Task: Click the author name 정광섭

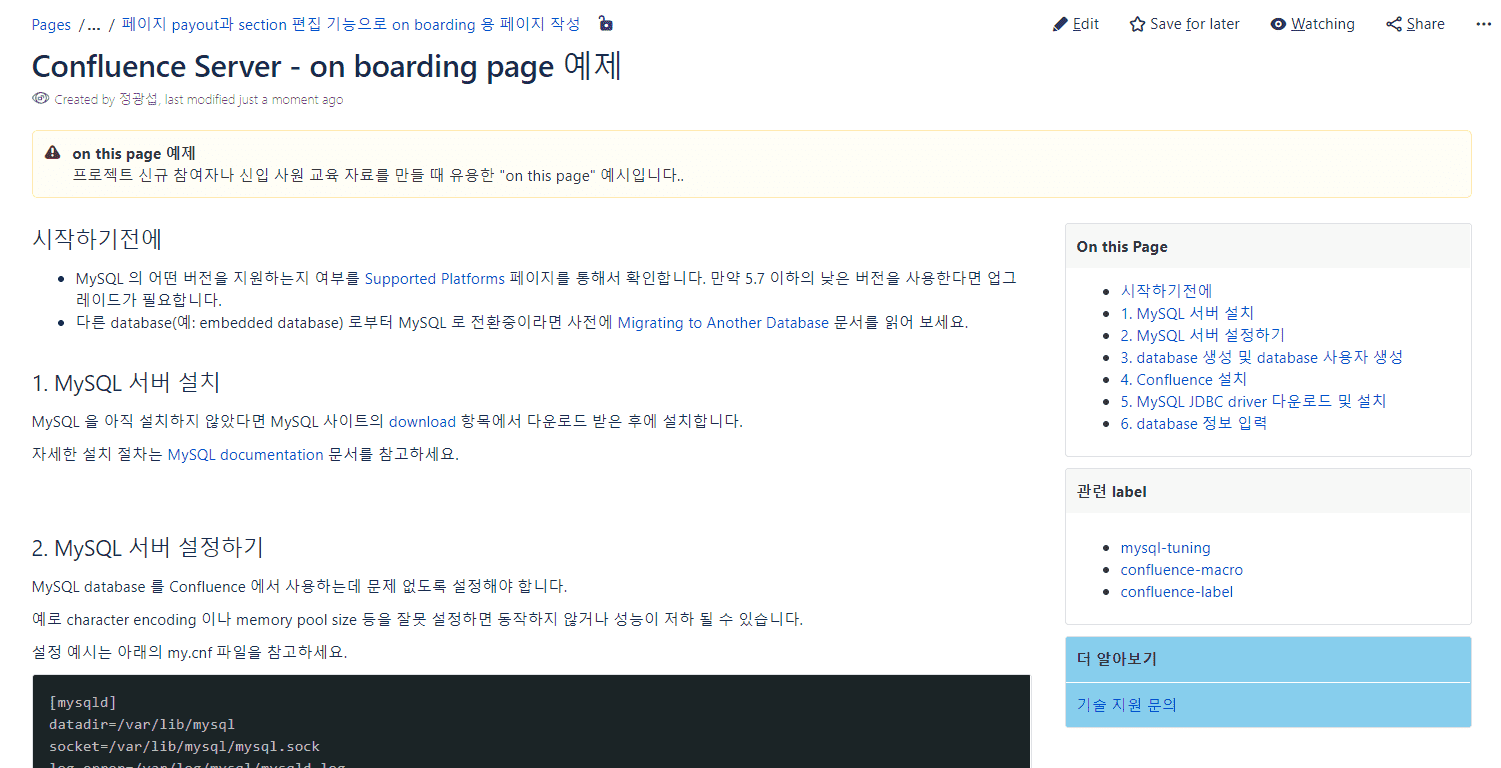Action: tap(138, 99)
